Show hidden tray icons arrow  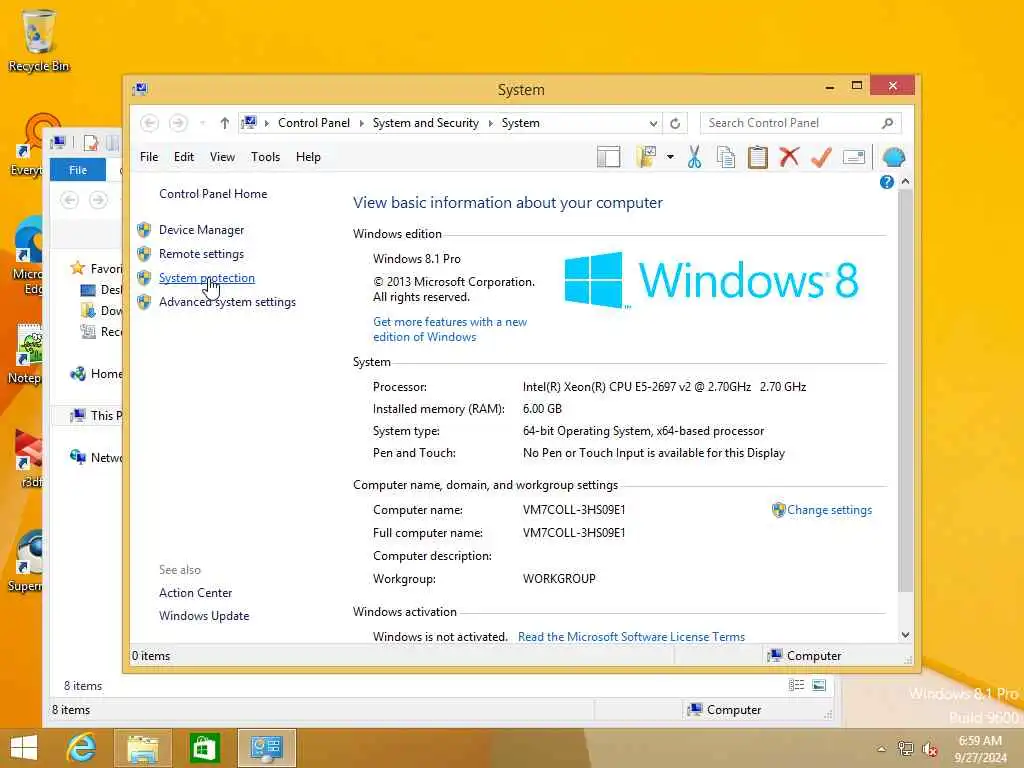pos(881,749)
